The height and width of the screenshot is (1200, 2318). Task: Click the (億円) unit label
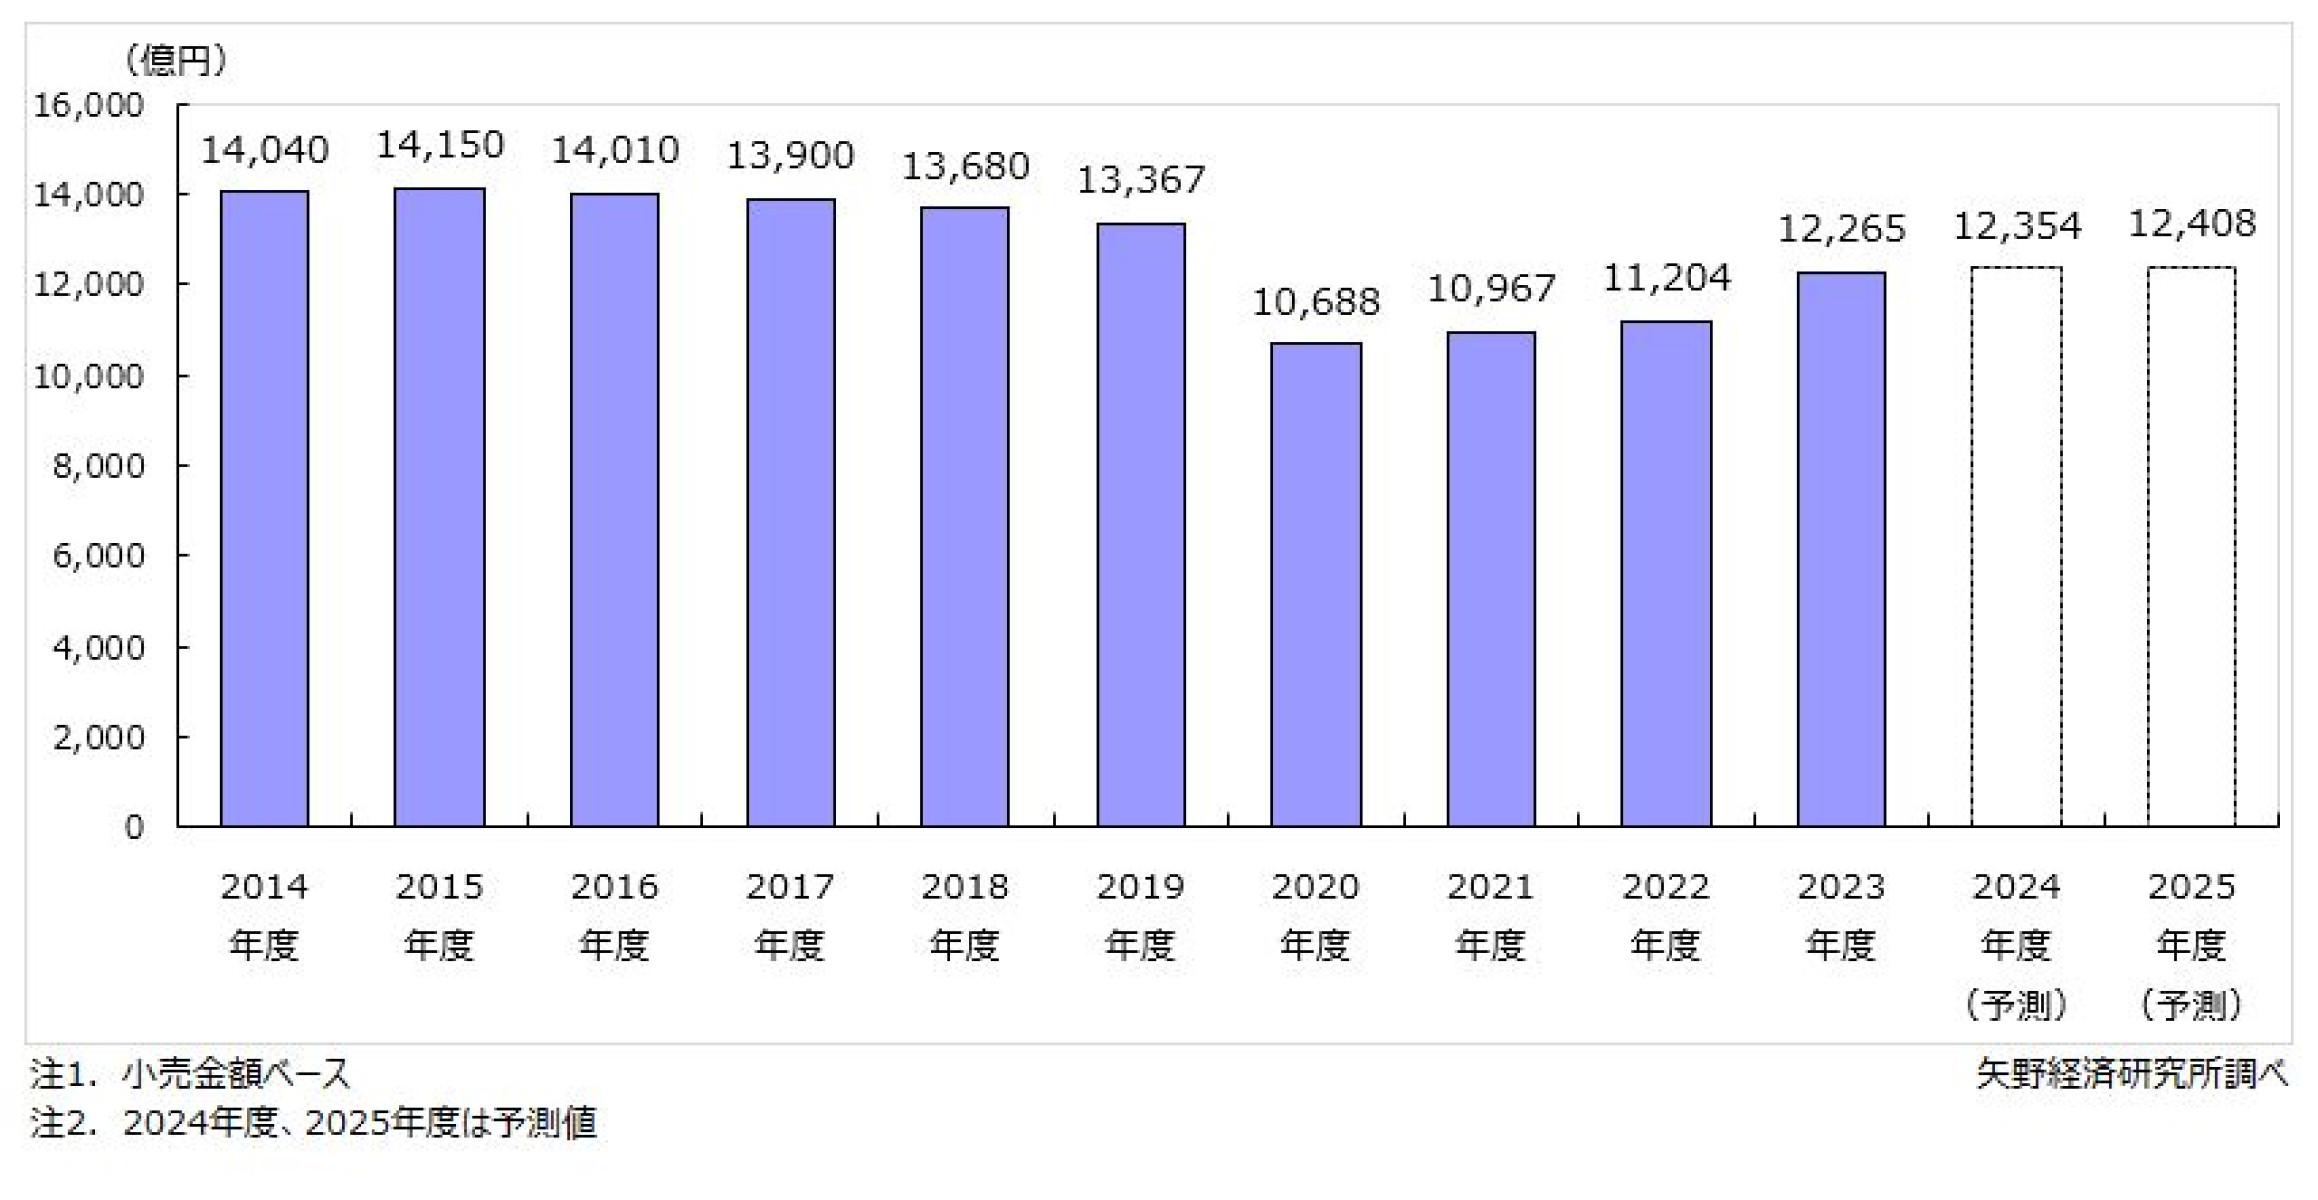(x=176, y=61)
